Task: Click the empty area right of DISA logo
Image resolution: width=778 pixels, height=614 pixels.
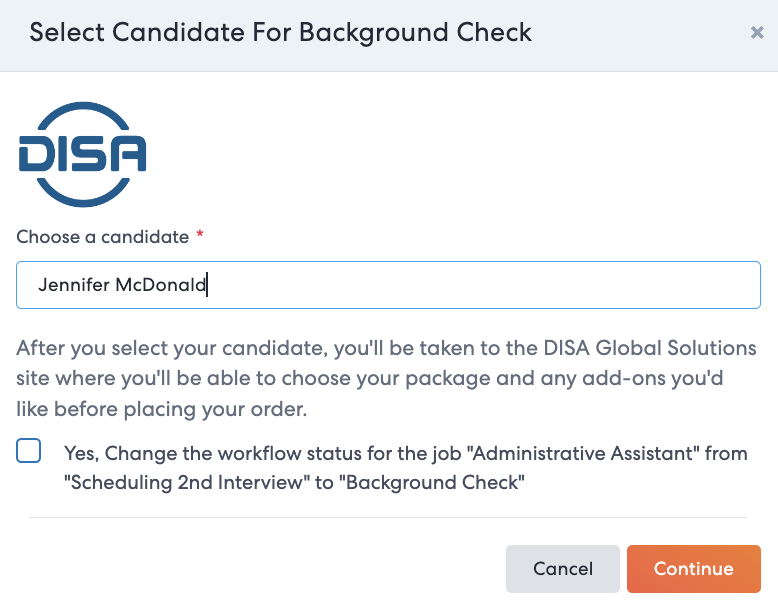Action: (447, 154)
